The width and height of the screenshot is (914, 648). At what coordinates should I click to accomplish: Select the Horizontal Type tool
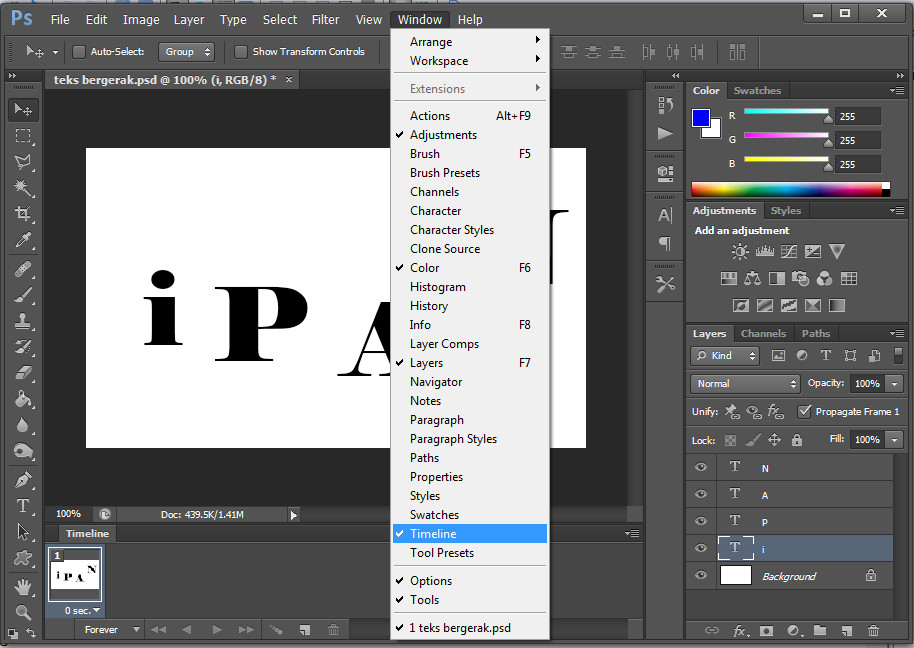tap(23, 505)
